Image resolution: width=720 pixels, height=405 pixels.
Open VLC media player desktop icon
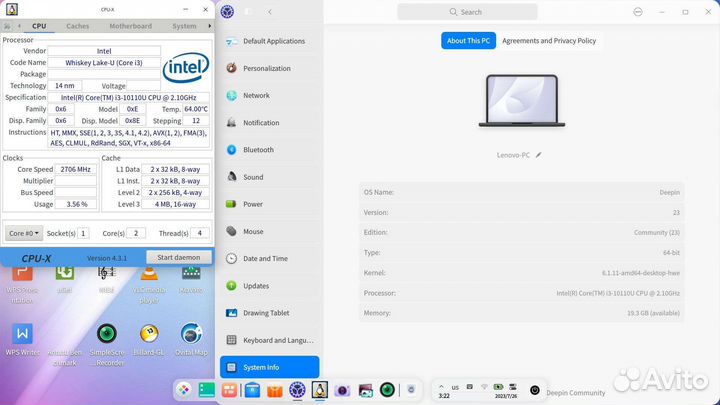click(149, 275)
